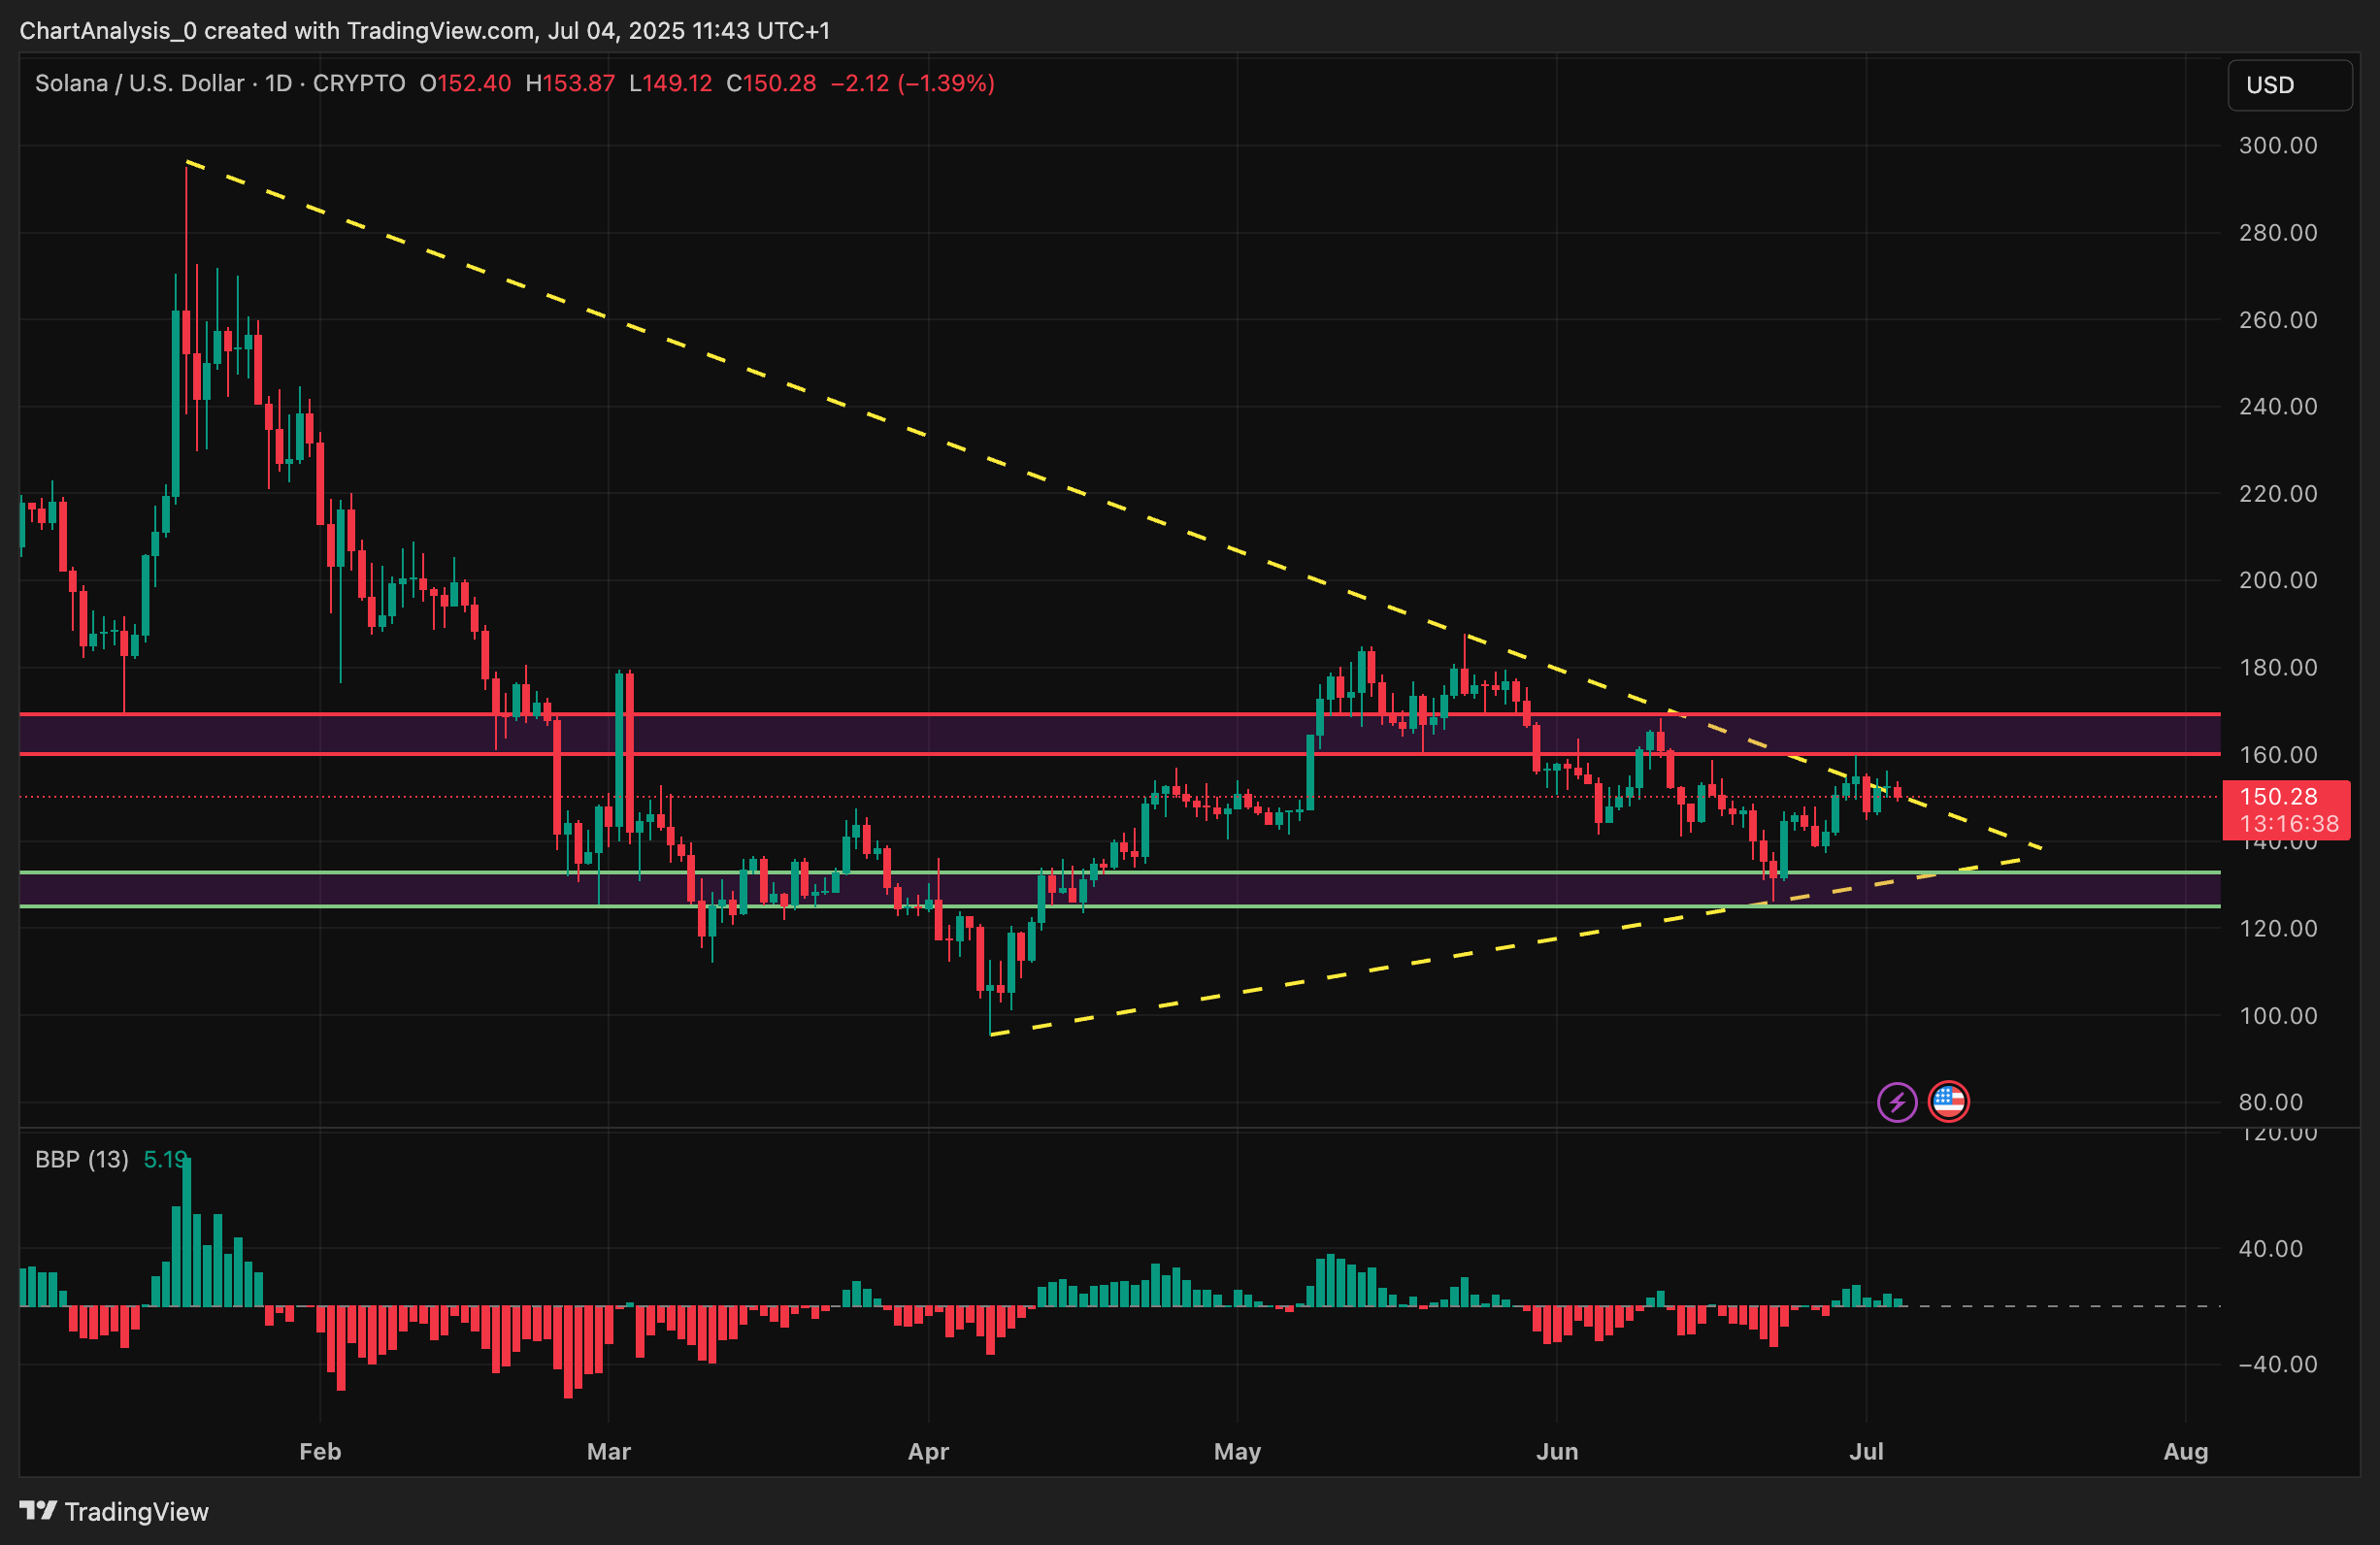Click the close value C150.28
The image size is (2380, 1545).
tap(771, 83)
